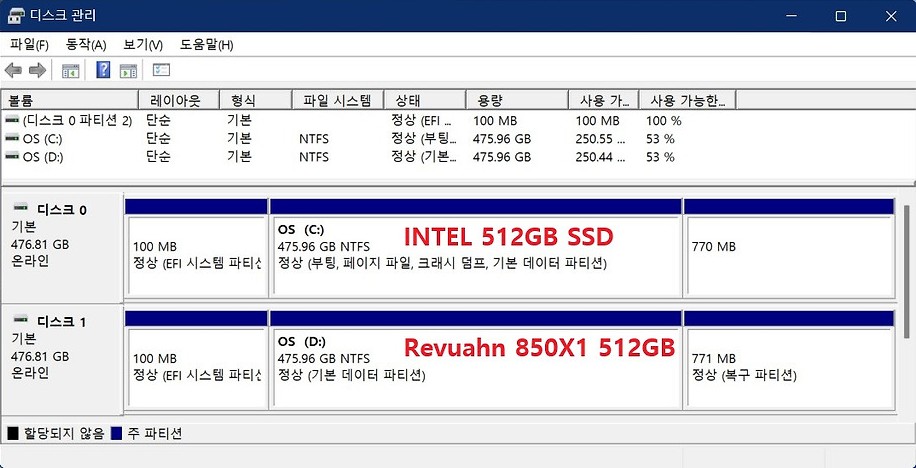The width and height of the screenshot is (916, 468).
Task: Click the settings checklist toolbar icon
Action: 161,70
